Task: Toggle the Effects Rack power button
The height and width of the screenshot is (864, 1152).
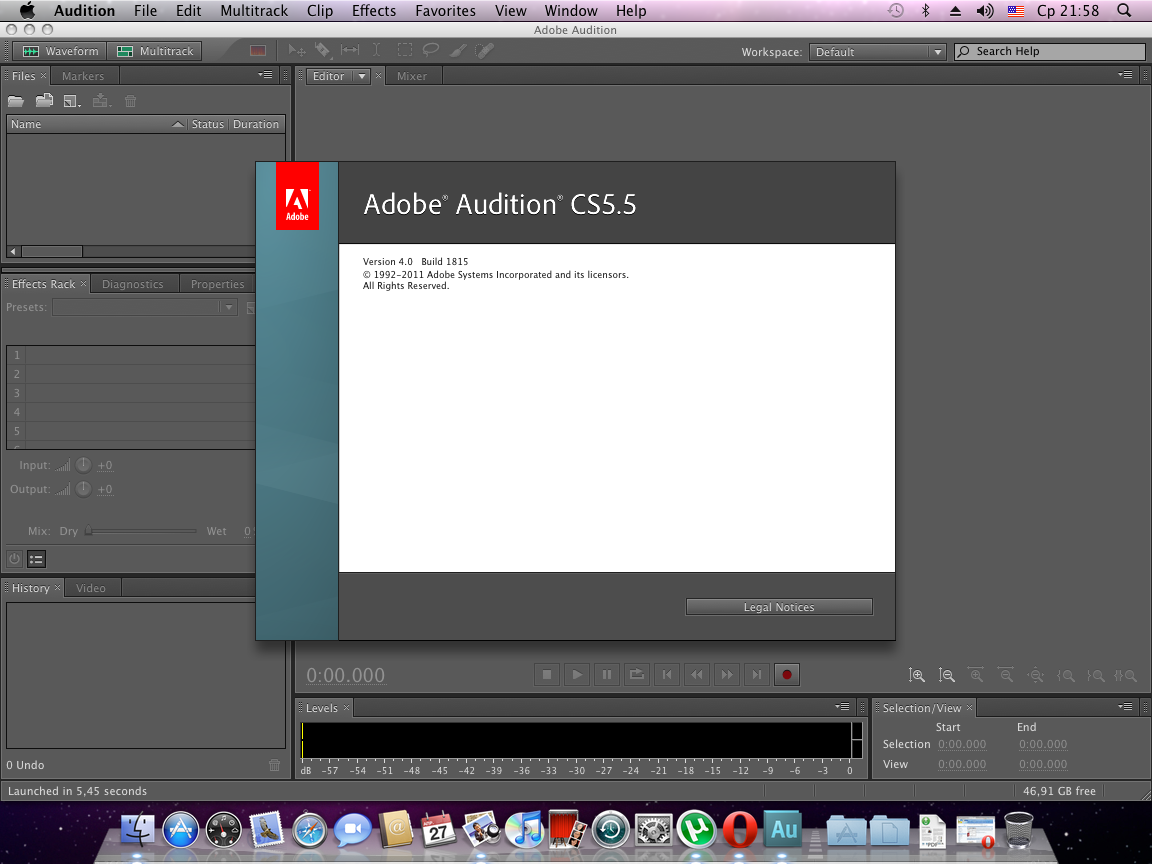Action: pyautogui.click(x=15, y=560)
